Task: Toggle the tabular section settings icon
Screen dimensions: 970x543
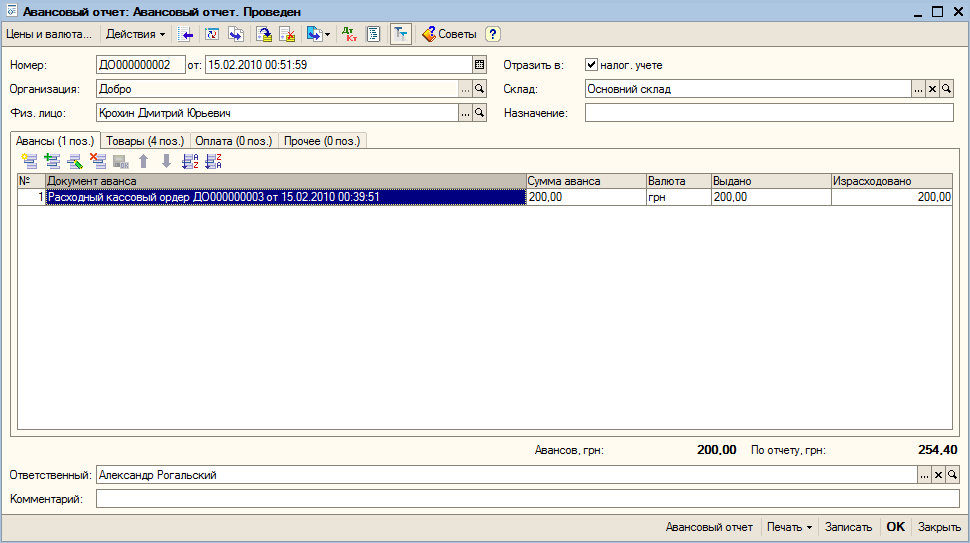Action: coord(401,35)
